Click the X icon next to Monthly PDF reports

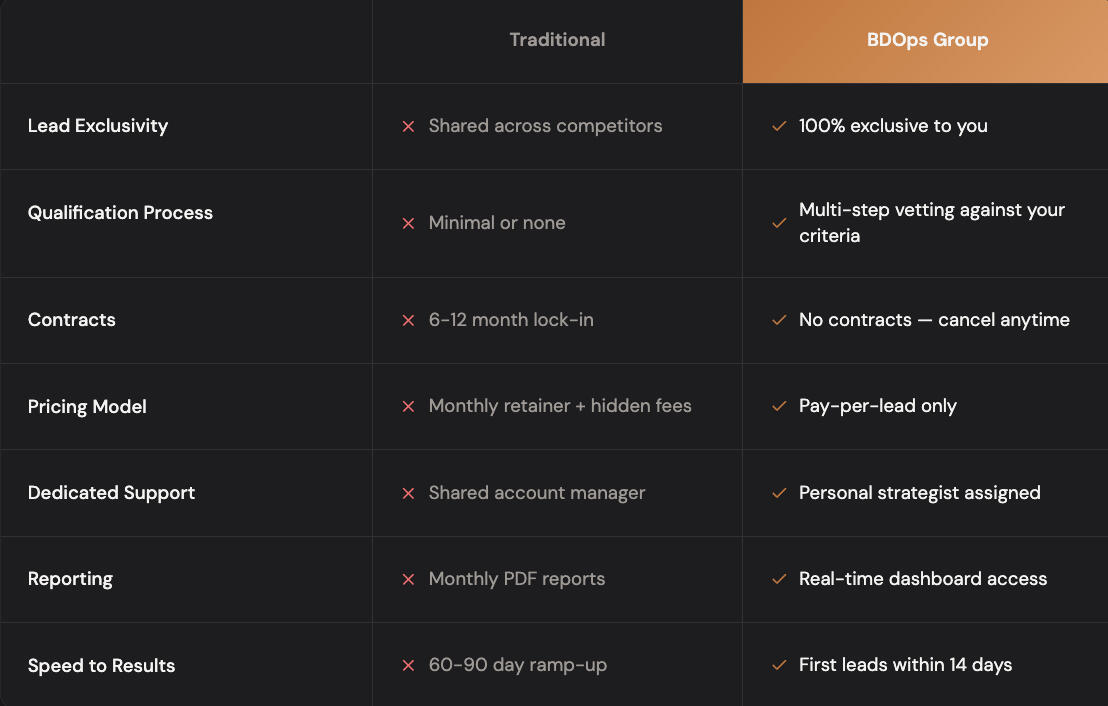408,580
